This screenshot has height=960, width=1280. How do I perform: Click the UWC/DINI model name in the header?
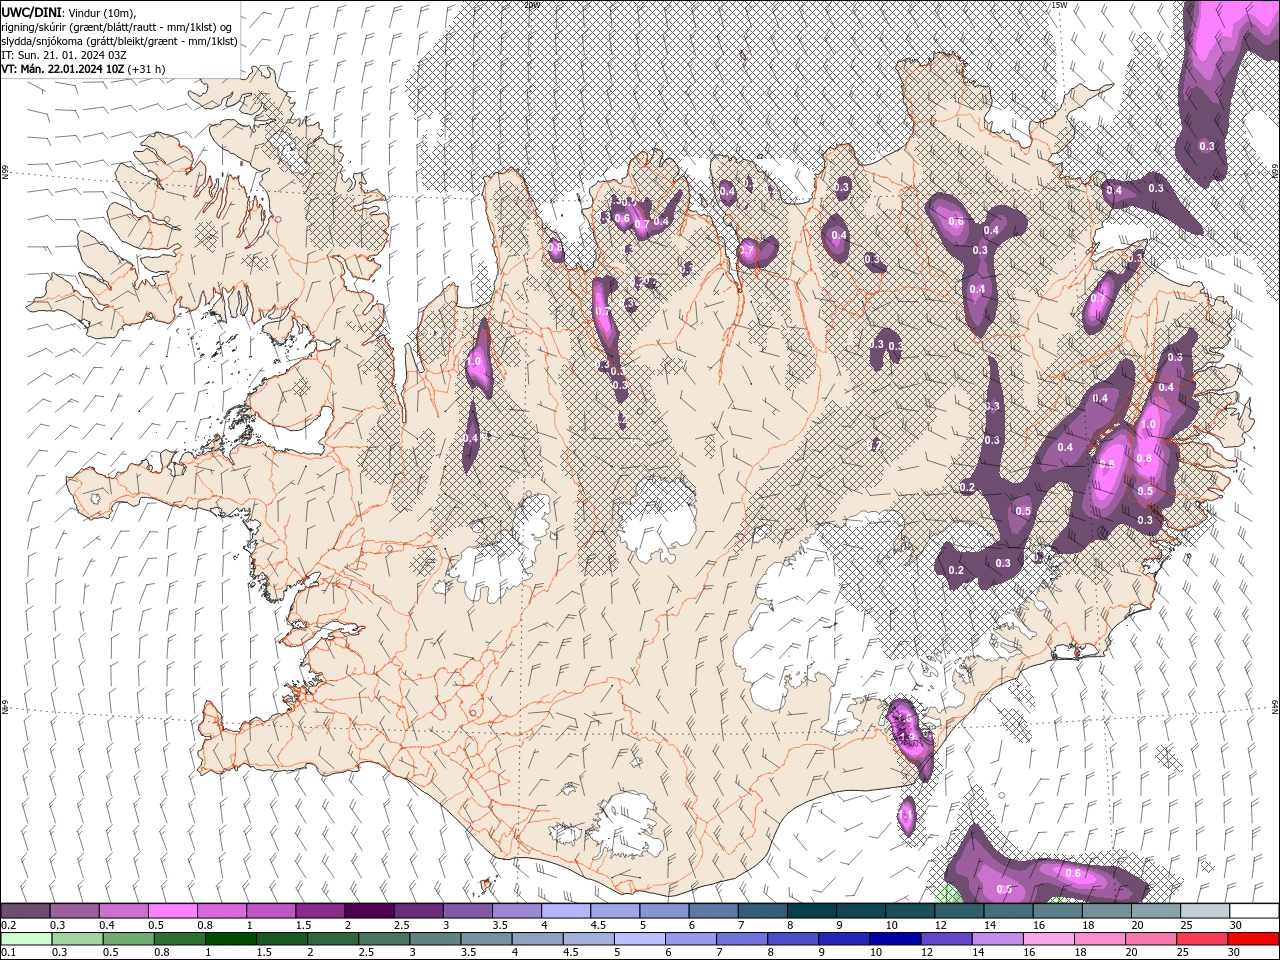(x=31, y=11)
